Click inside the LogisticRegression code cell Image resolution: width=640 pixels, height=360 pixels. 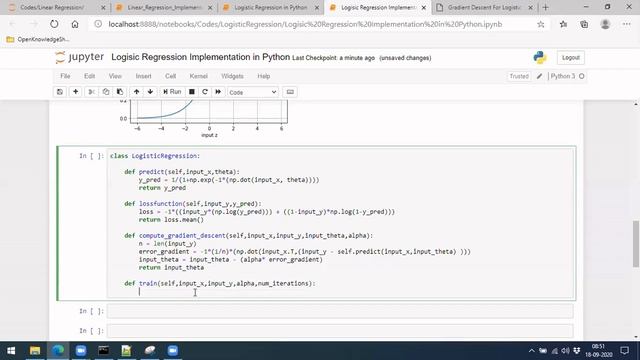pos(340,223)
